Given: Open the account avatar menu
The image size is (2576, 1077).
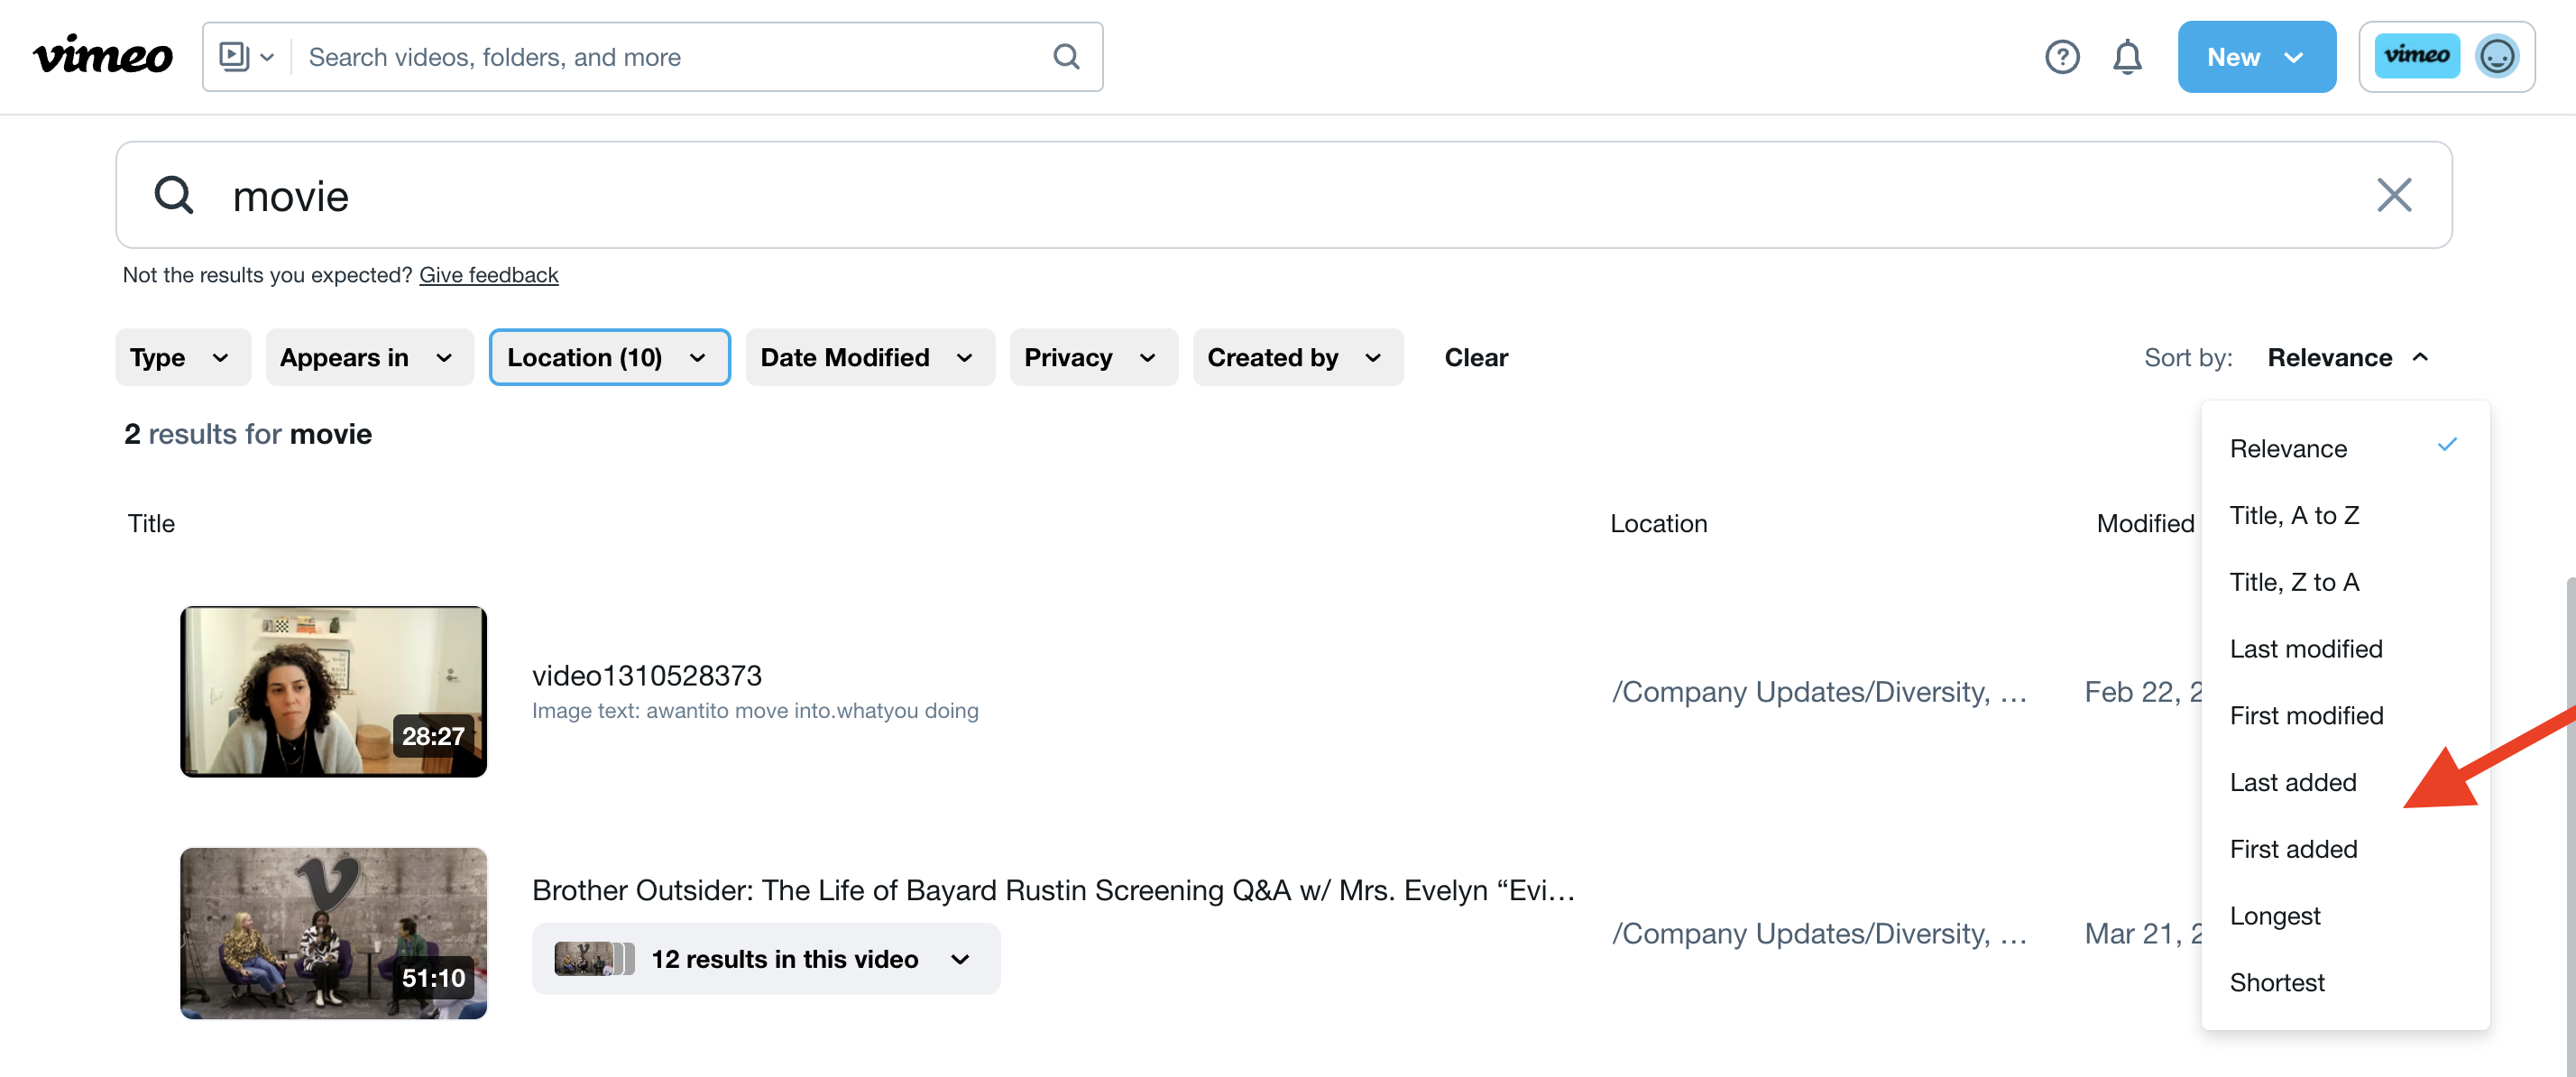Looking at the screenshot, I should click(2496, 57).
